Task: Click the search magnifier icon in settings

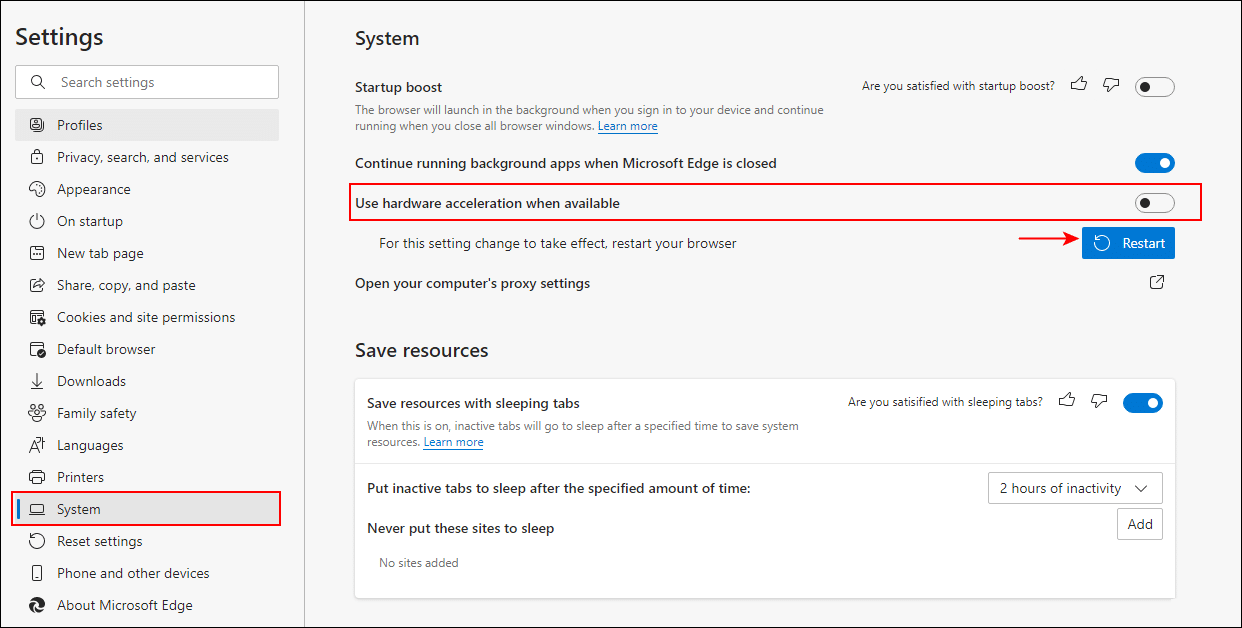Action: pos(38,82)
